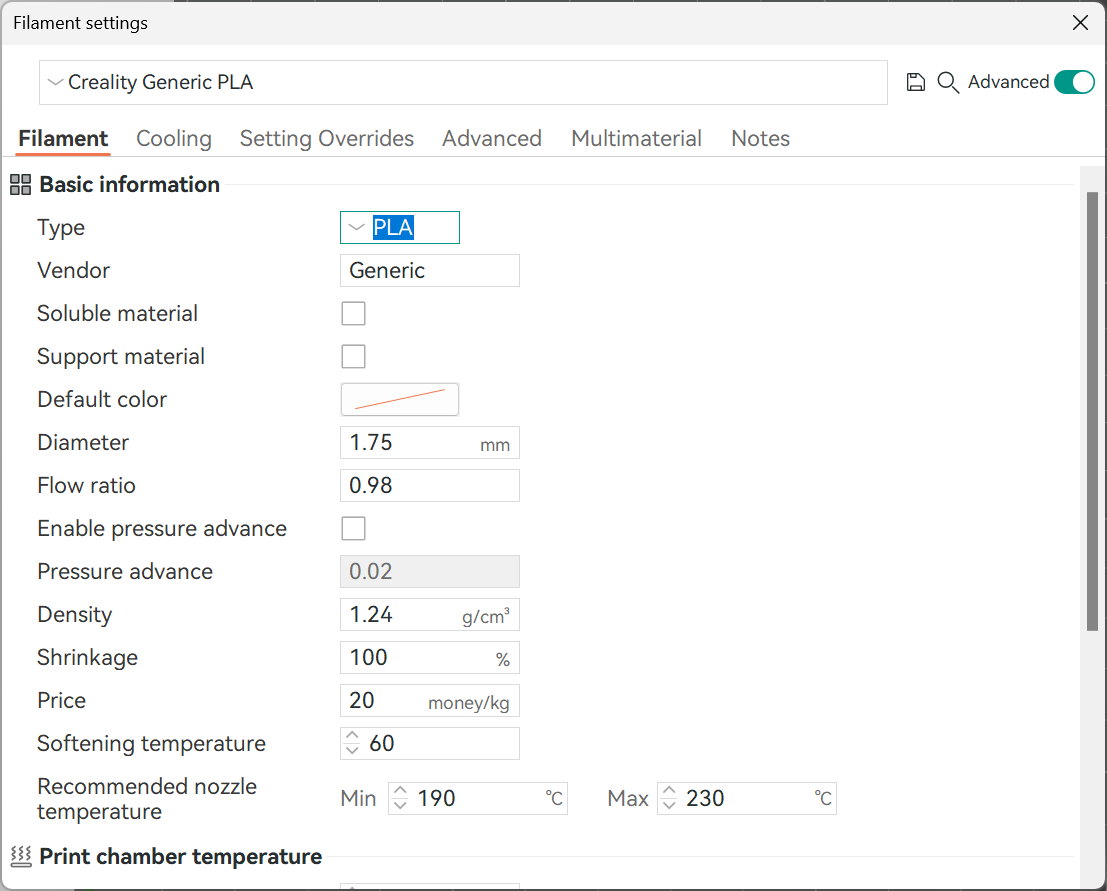Check the Support material checkbox
Screen dimensions: 1107x891
click(x=353, y=357)
